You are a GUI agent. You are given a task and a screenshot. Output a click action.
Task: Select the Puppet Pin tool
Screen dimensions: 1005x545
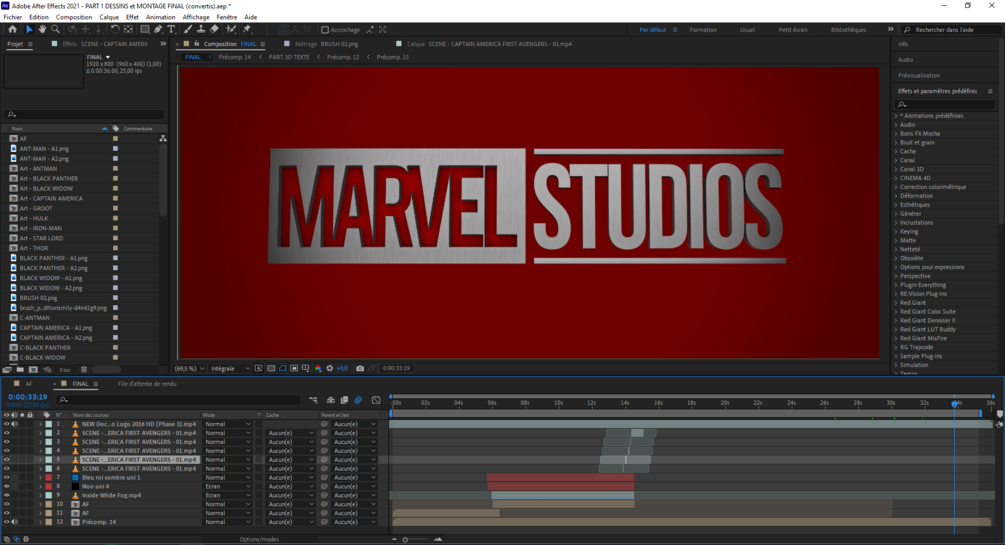tap(247, 29)
